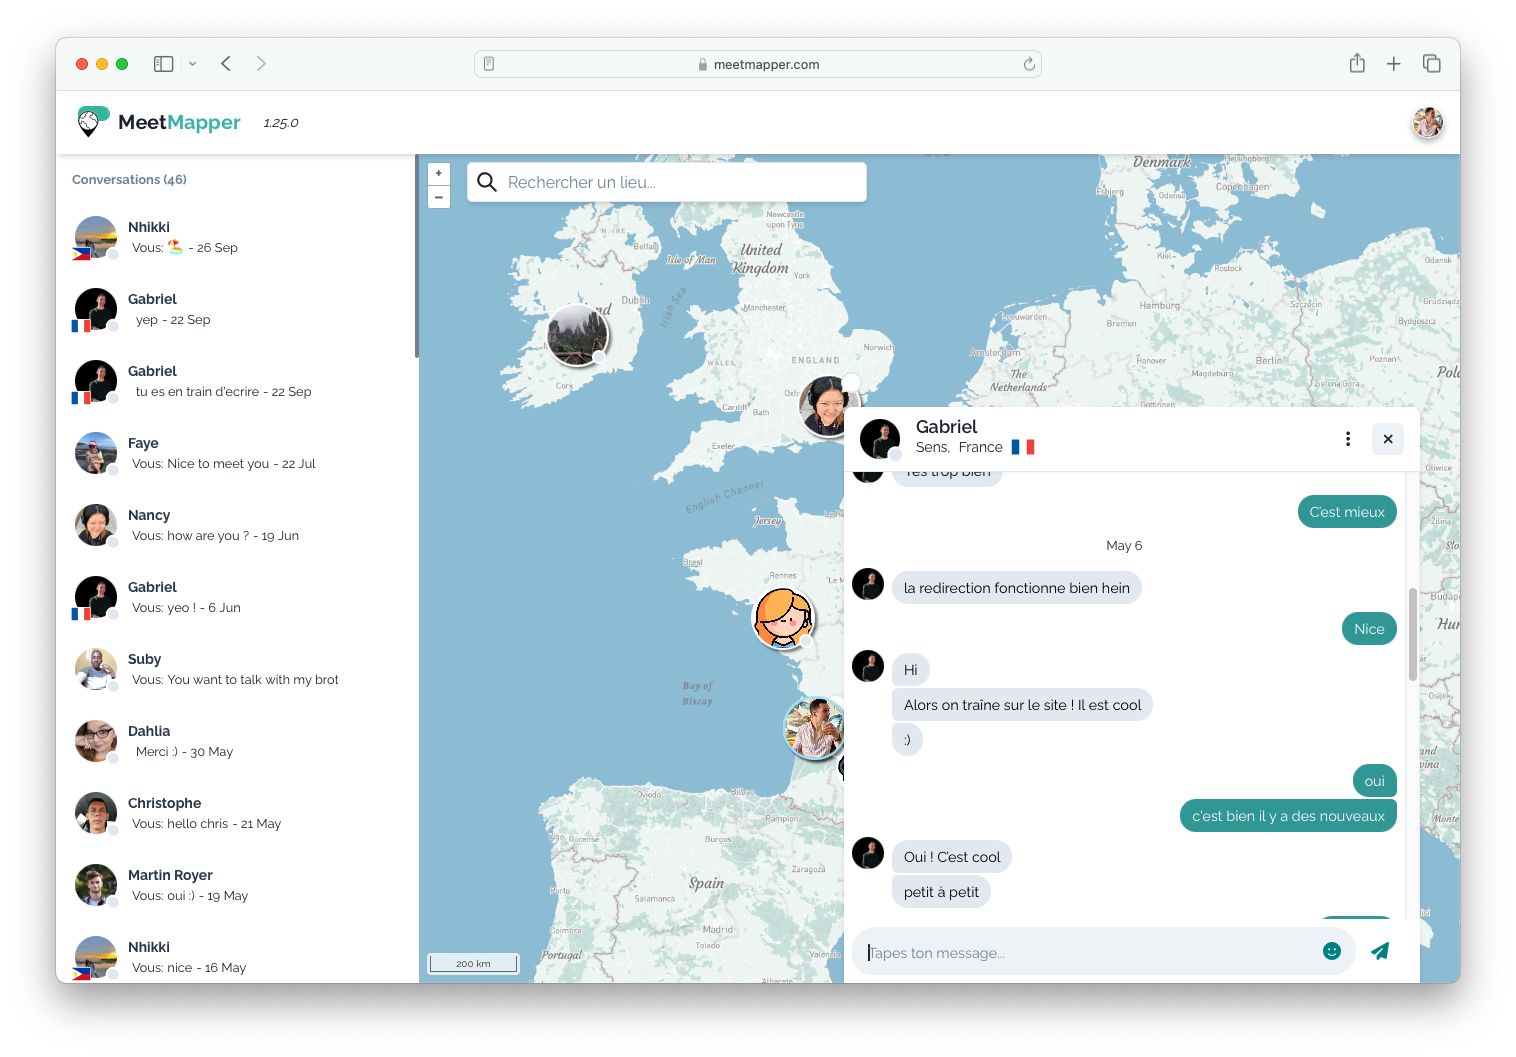Click the Safari sidebar toggle icon

[x=164, y=64]
